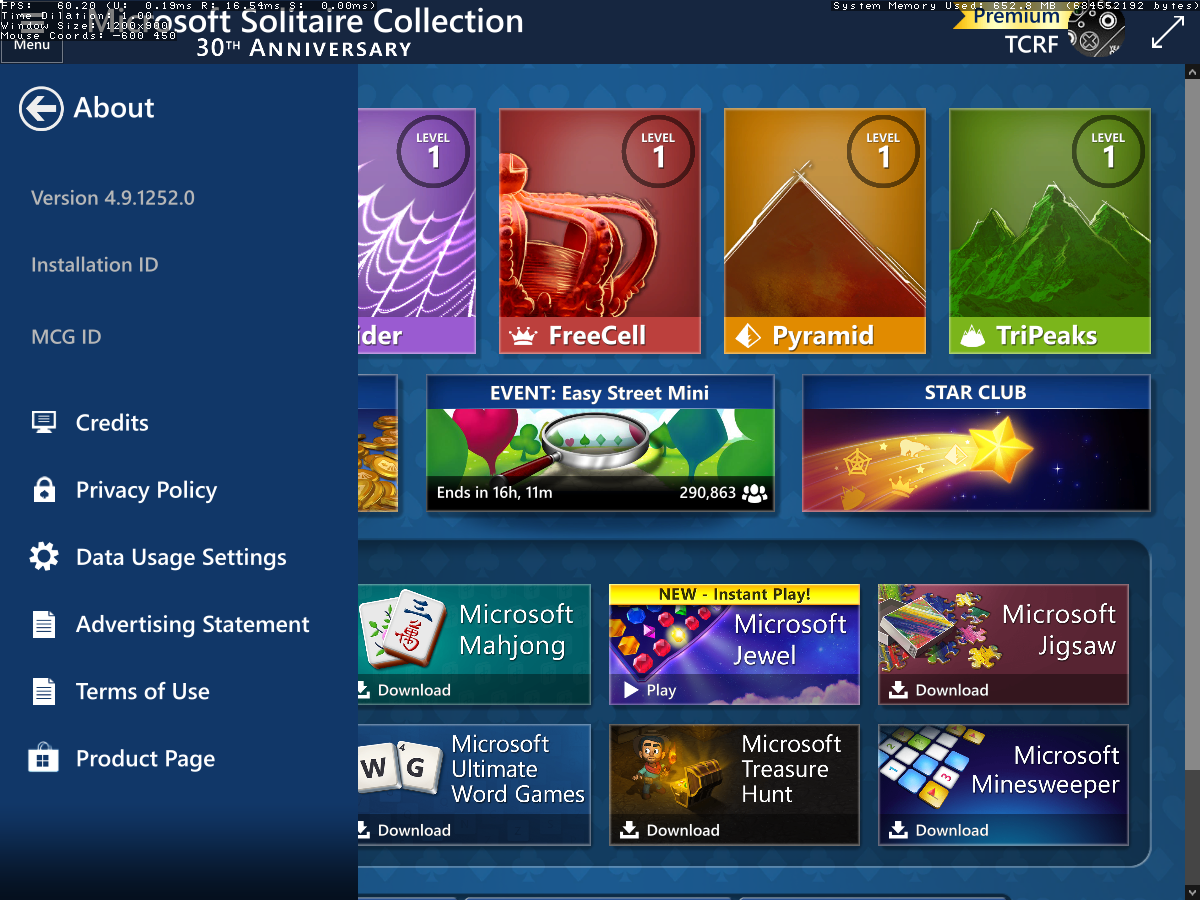Open the gold coins tile
The image size is (1200, 900).
click(x=378, y=443)
